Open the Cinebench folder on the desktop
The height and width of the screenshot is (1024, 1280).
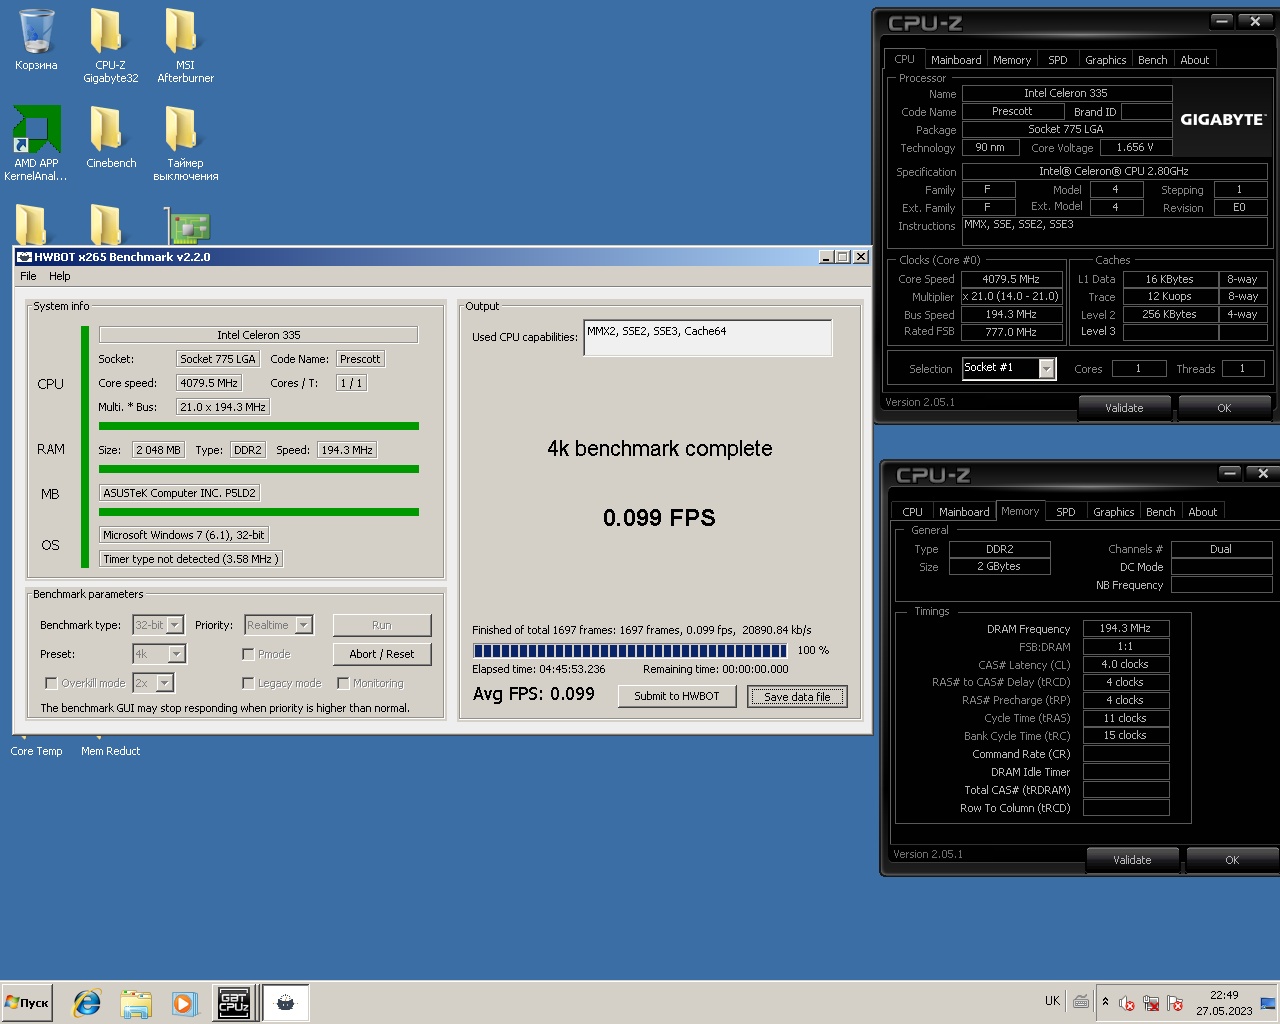click(110, 137)
